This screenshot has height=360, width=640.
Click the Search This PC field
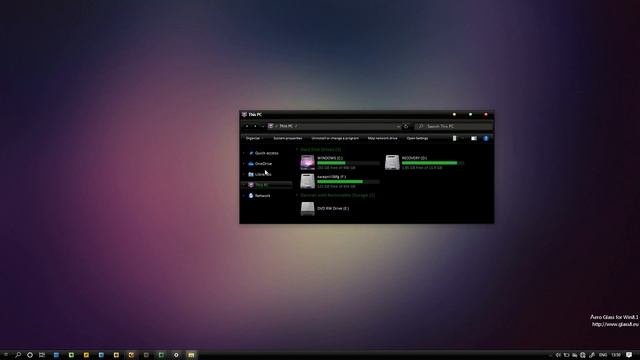453,126
